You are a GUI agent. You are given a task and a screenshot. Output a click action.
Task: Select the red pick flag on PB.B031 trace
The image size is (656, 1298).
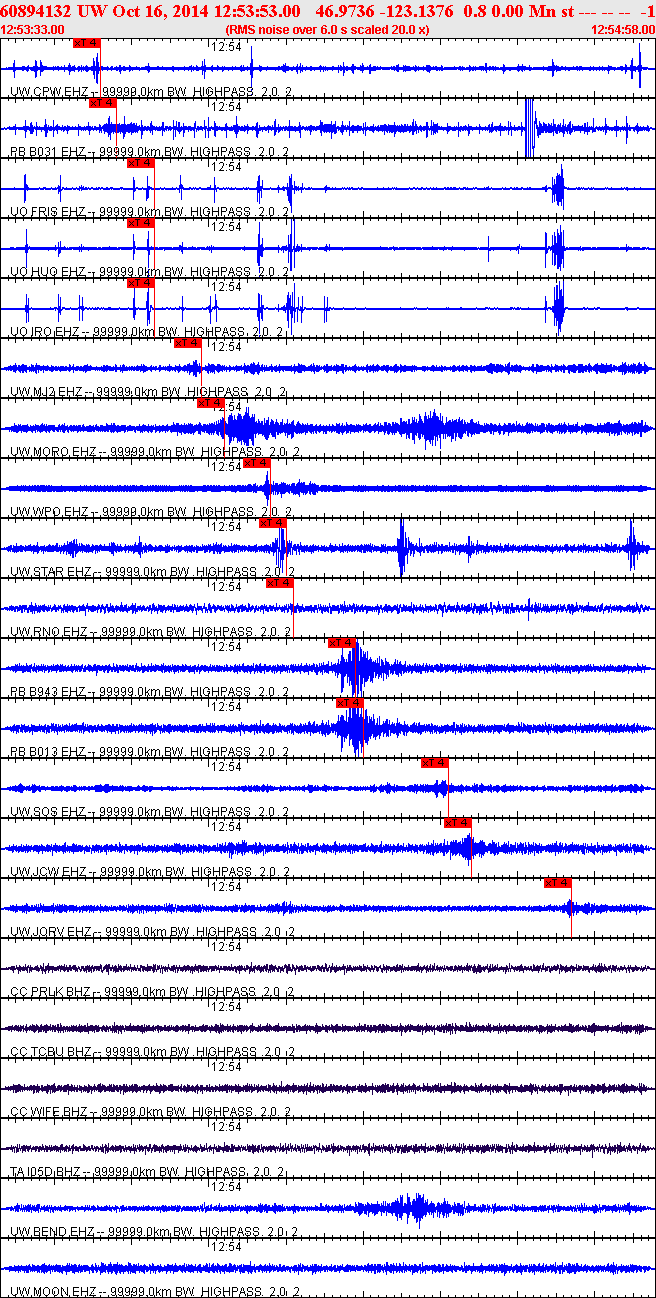[103, 103]
